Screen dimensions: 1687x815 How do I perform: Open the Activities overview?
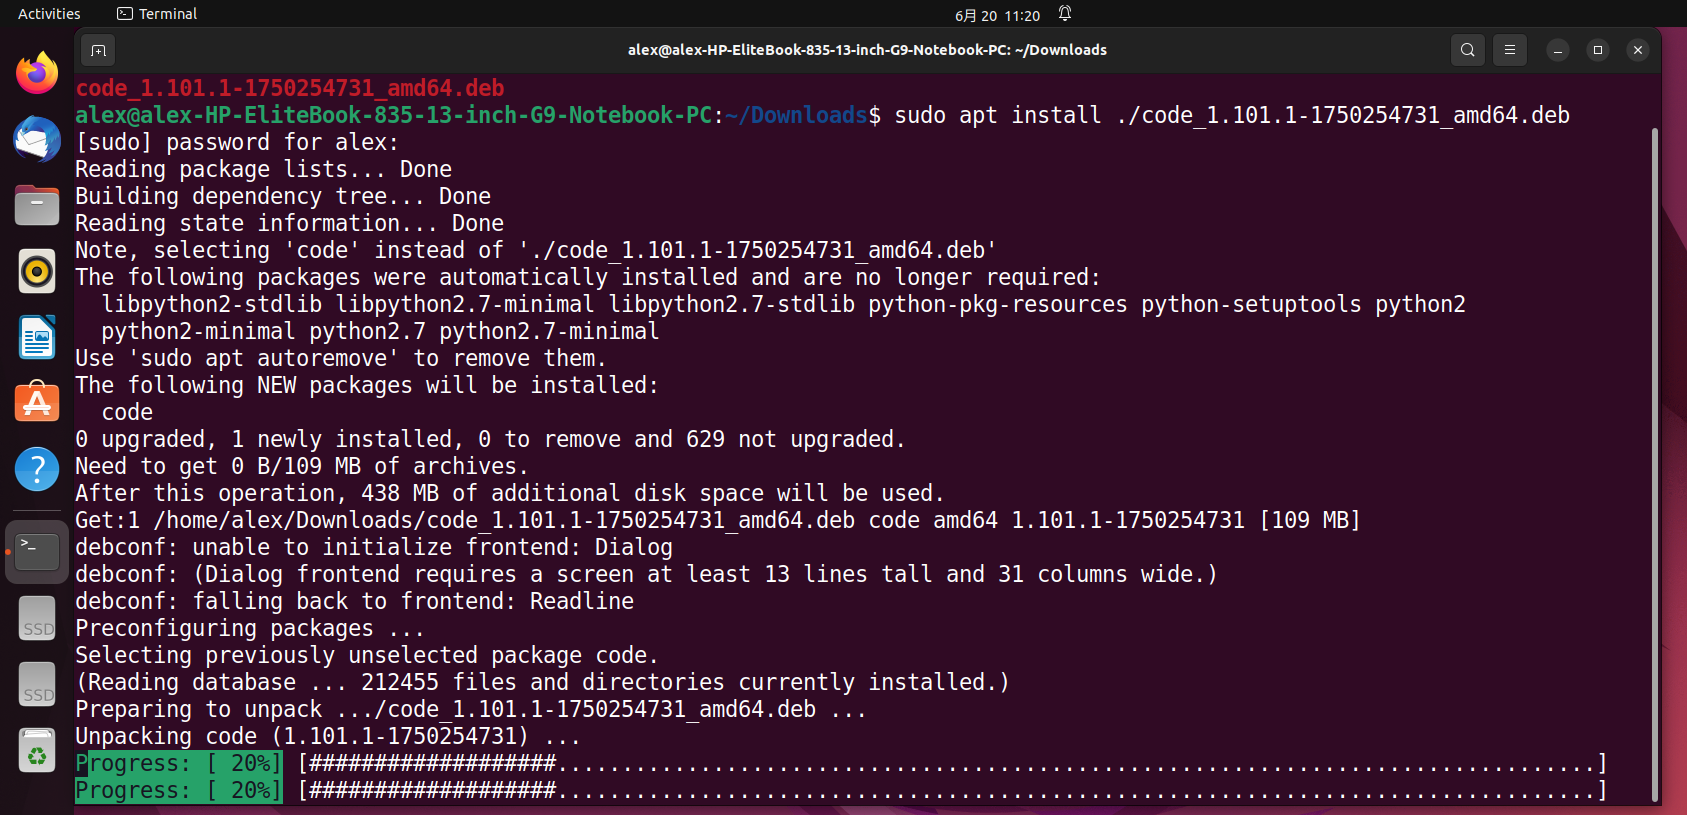click(x=49, y=14)
